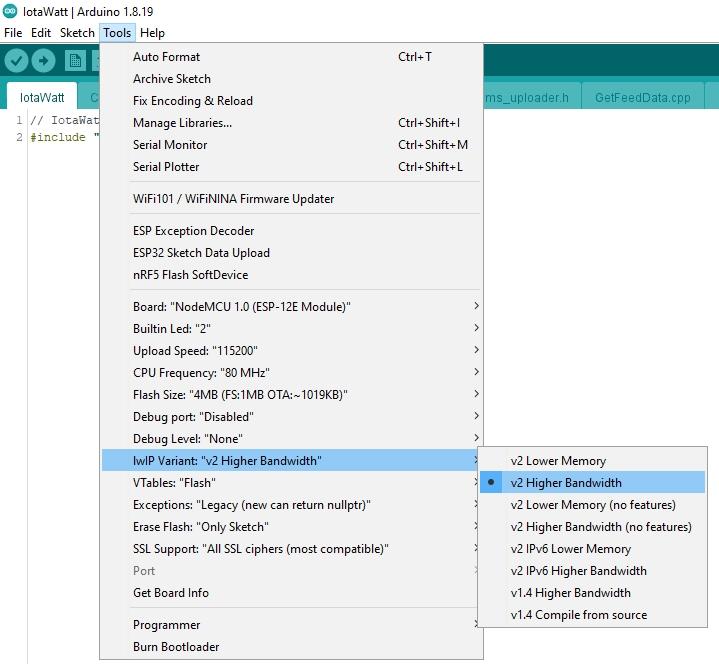
Task: Expand the SSL Support submenu
Action: click(x=292, y=549)
